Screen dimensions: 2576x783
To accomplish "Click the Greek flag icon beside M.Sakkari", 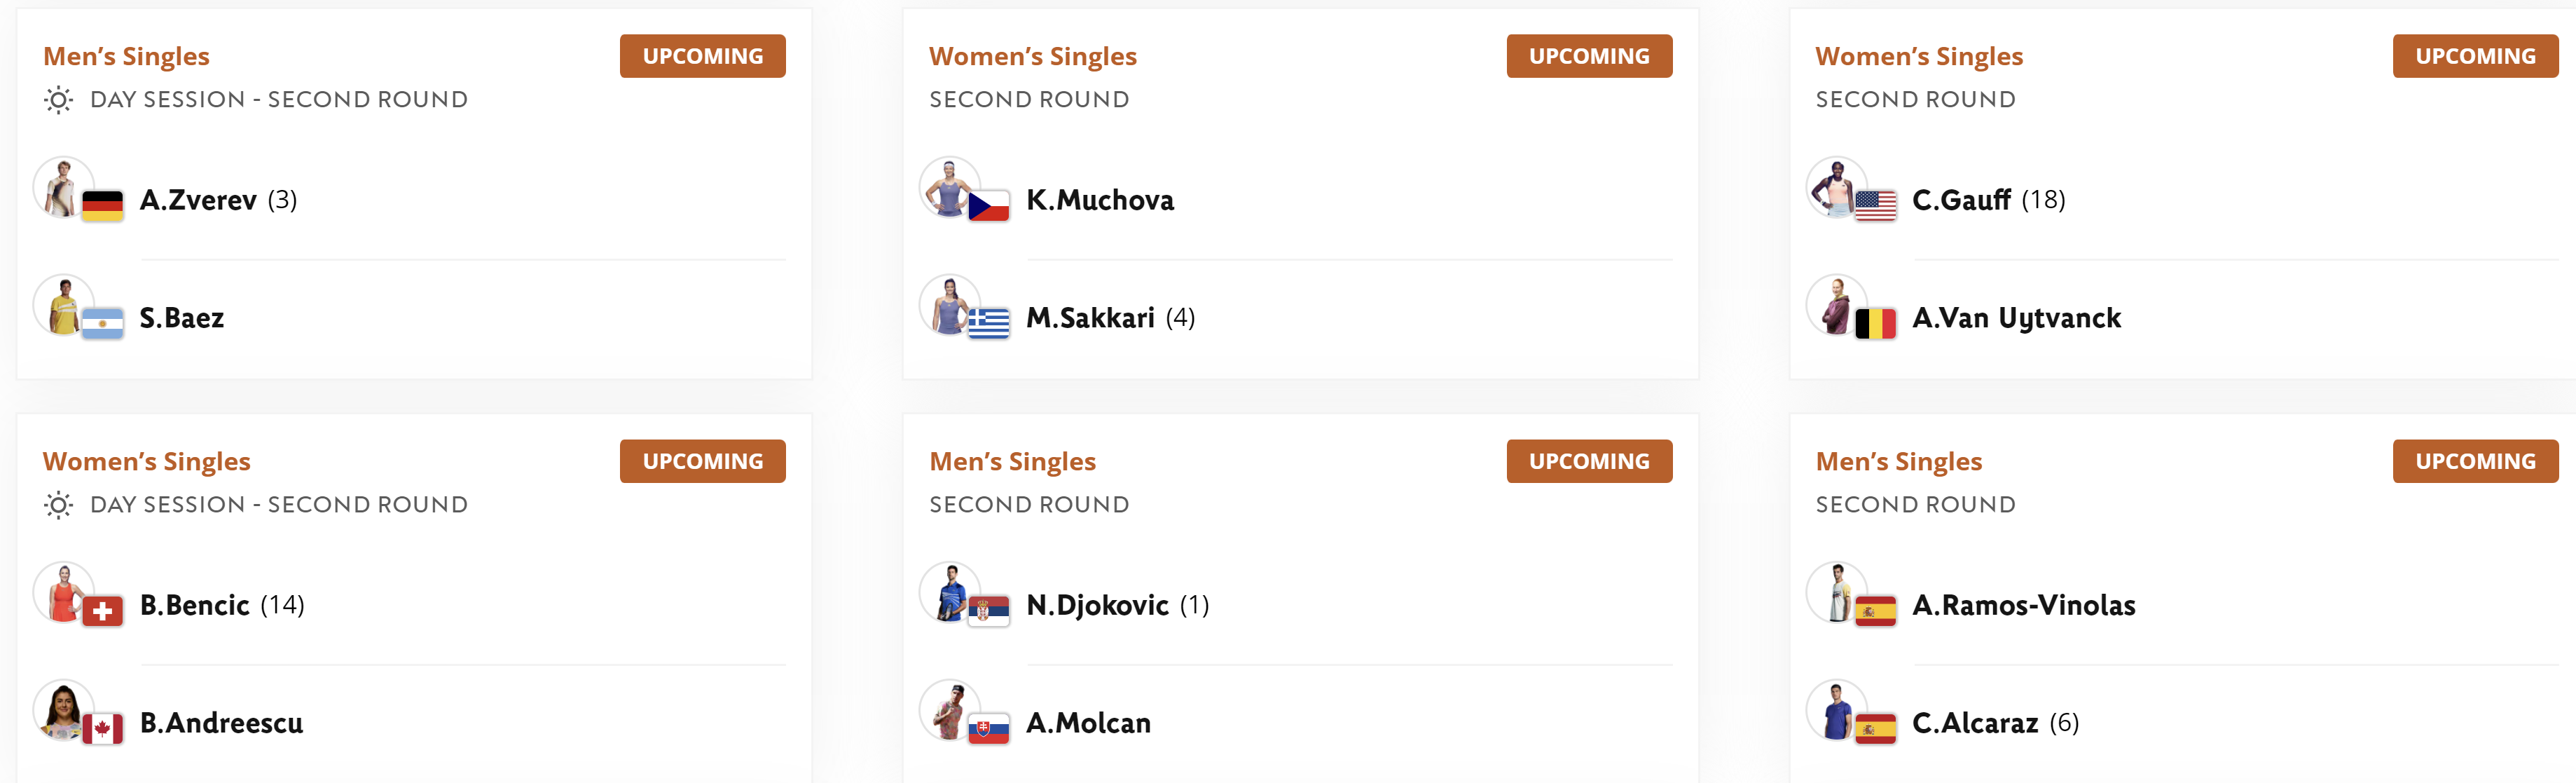I will [x=988, y=323].
